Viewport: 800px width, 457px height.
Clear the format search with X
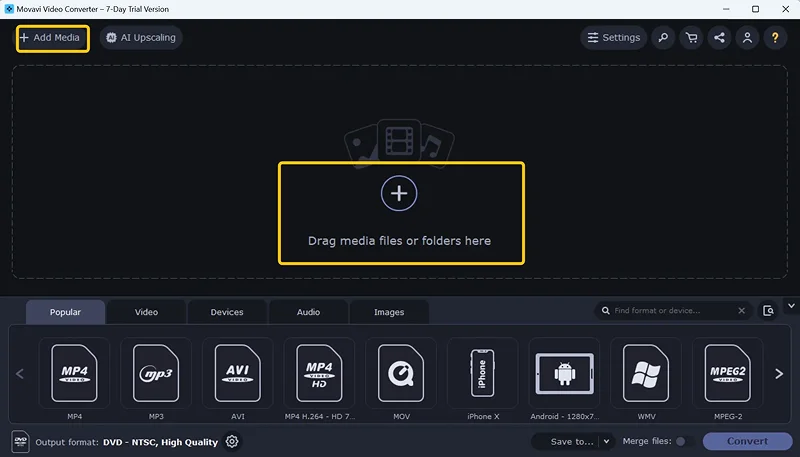click(x=741, y=311)
